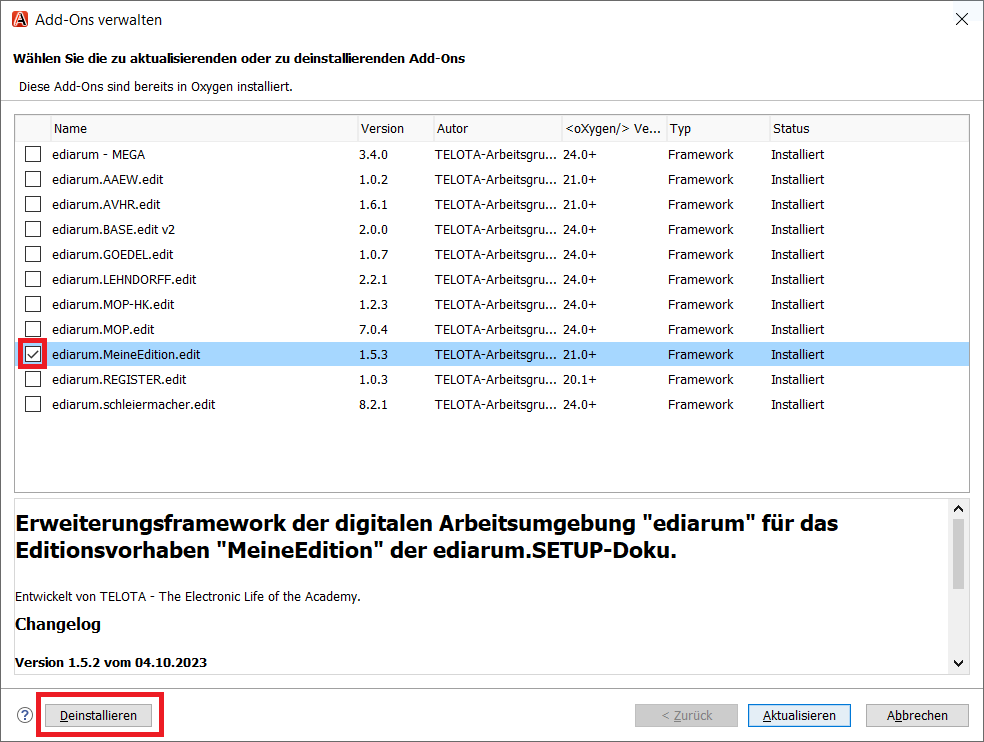Click version value '1.0.2'

(x=373, y=180)
